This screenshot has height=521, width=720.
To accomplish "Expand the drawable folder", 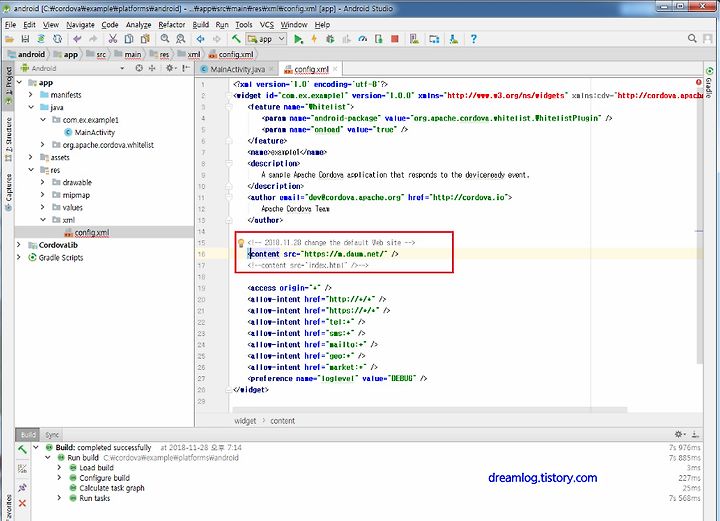I will pyautogui.click(x=42, y=182).
